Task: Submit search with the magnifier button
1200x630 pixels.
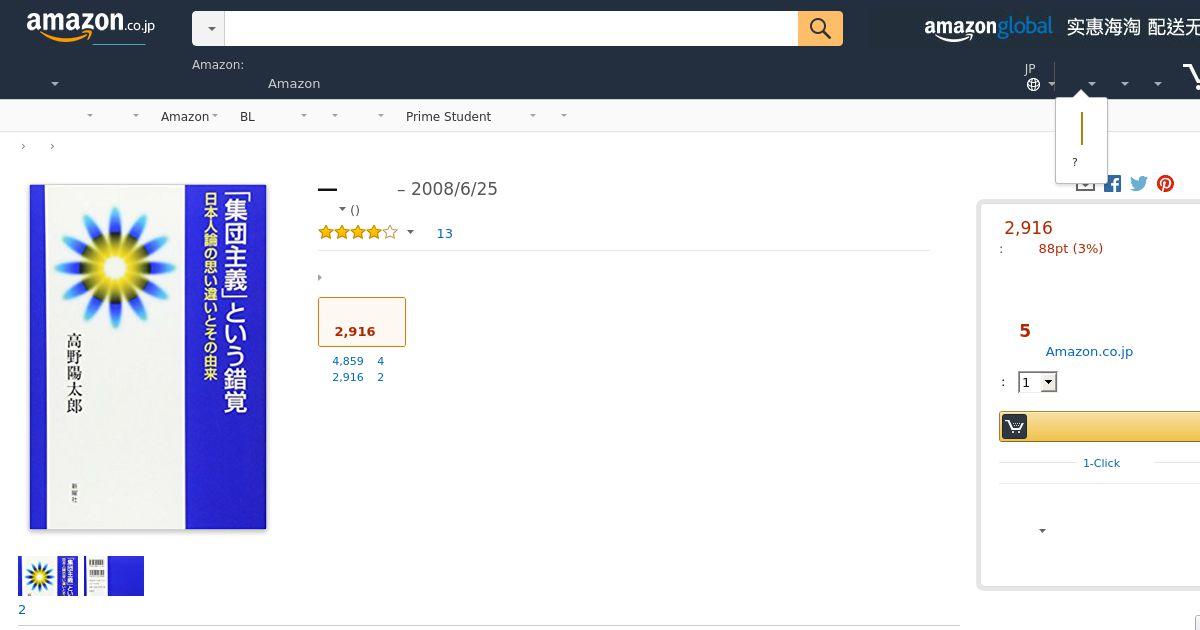Action: (820, 29)
